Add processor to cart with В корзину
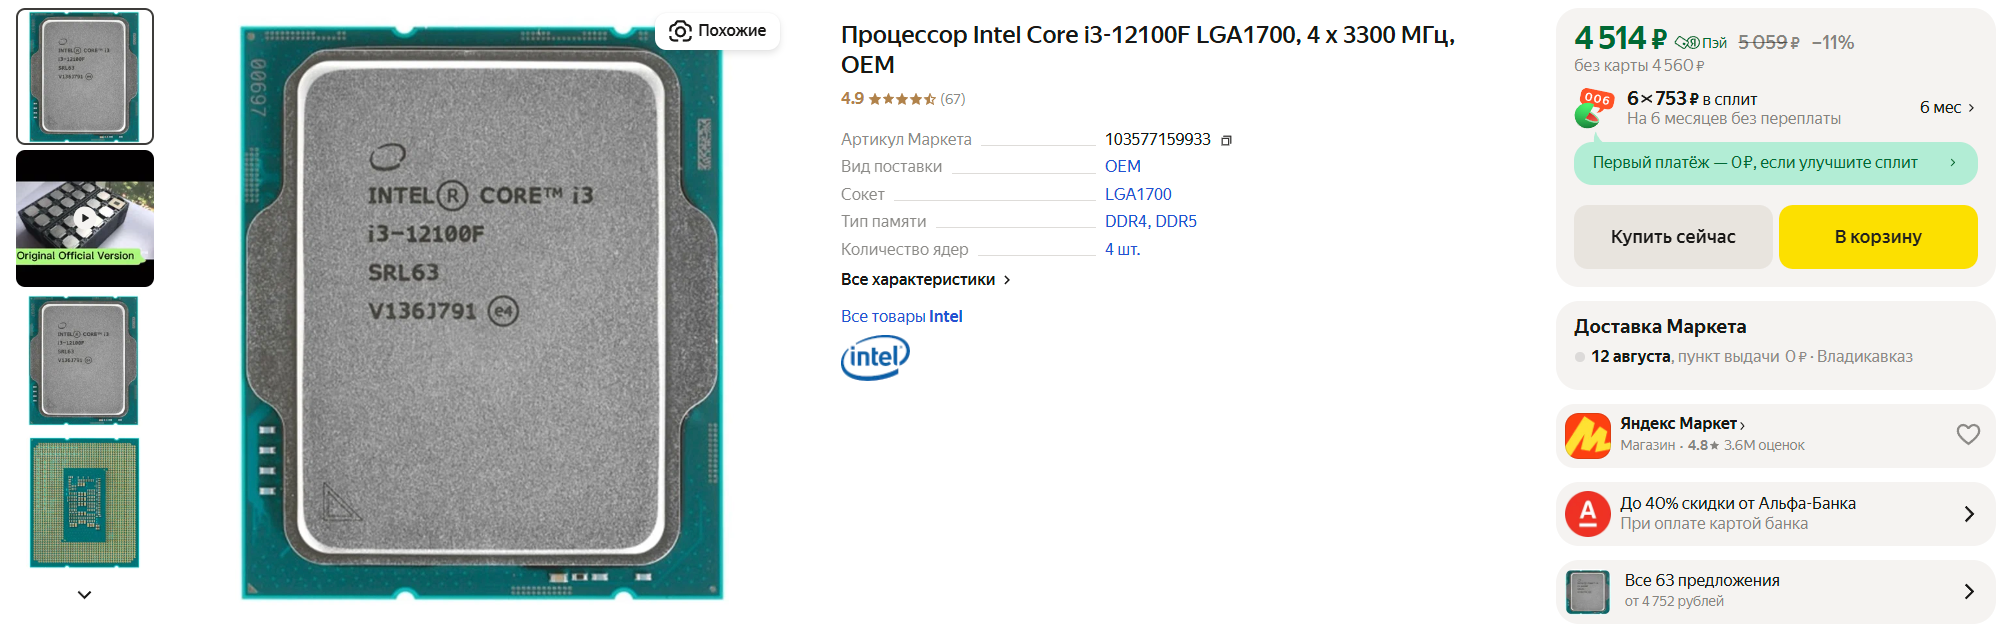 coord(1877,237)
